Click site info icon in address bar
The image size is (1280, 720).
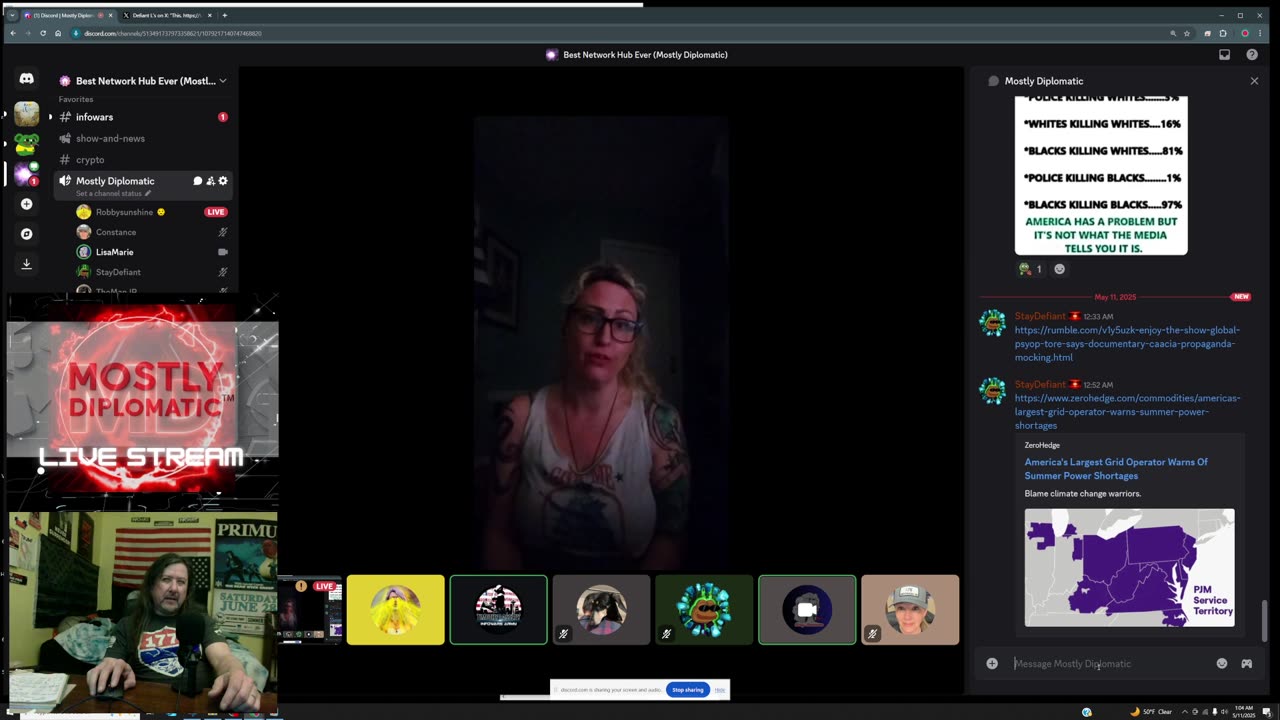(x=76, y=33)
